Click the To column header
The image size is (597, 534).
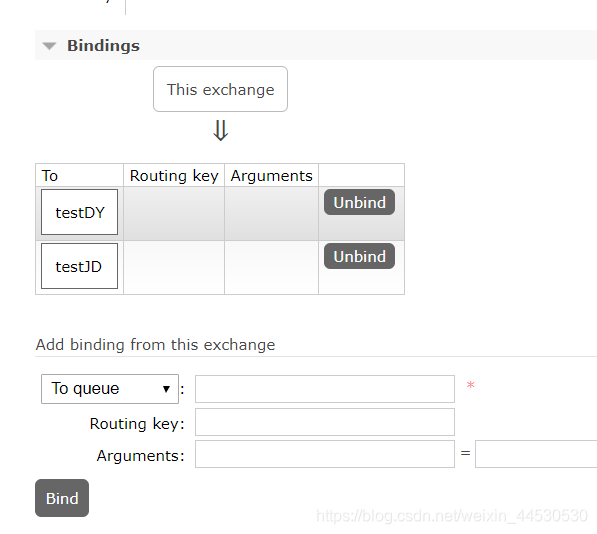click(49, 175)
